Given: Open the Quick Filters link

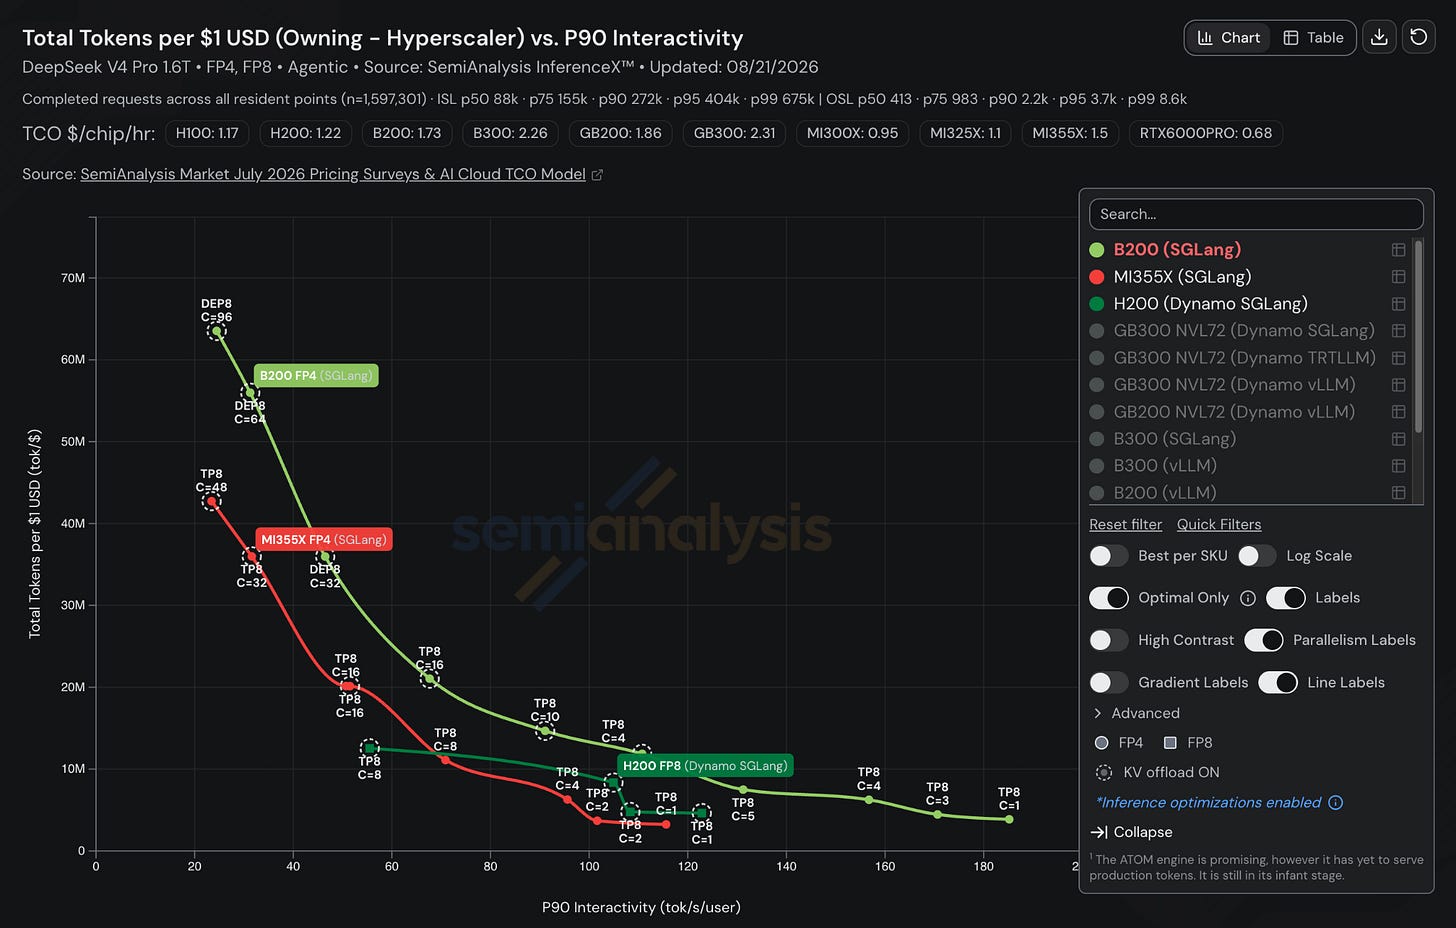Looking at the screenshot, I should [x=1219, y=525].
